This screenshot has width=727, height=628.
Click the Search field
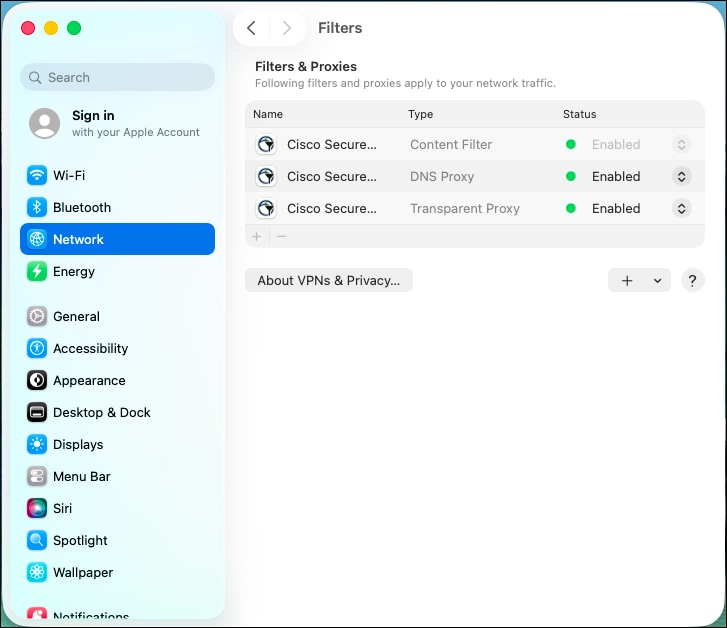pos(117,77)
